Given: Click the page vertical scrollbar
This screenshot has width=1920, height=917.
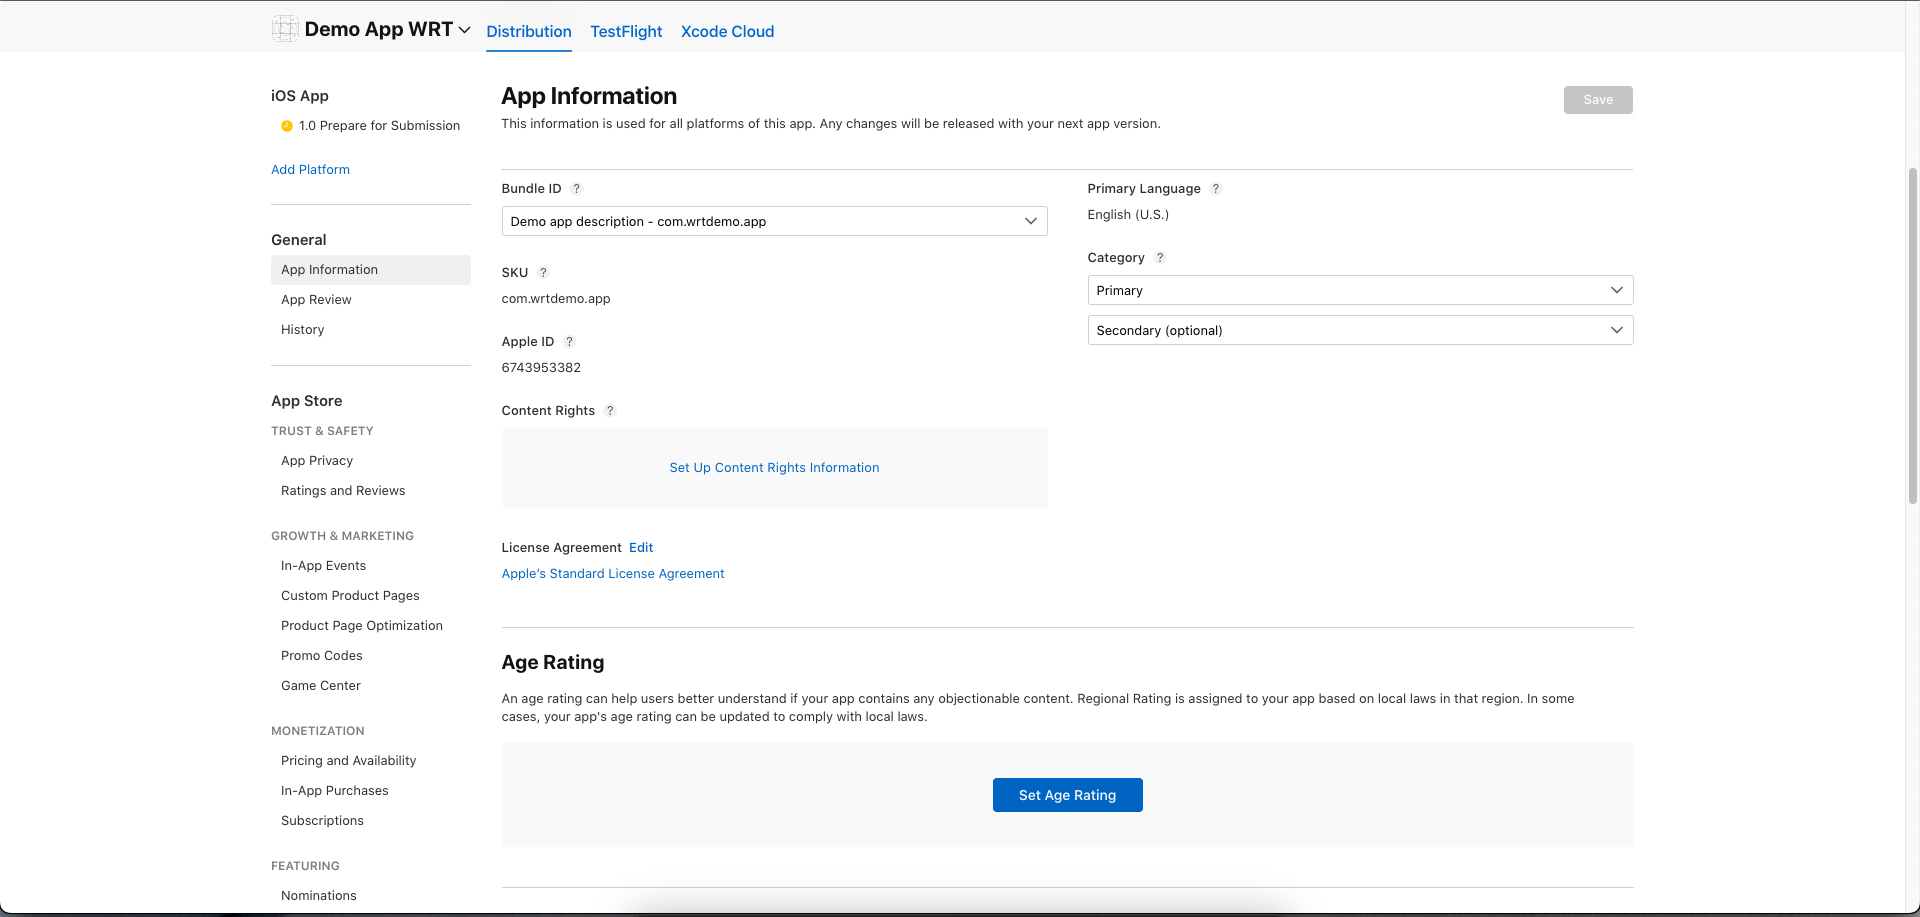Looking at the screenshot, I should coord(1913,335).
